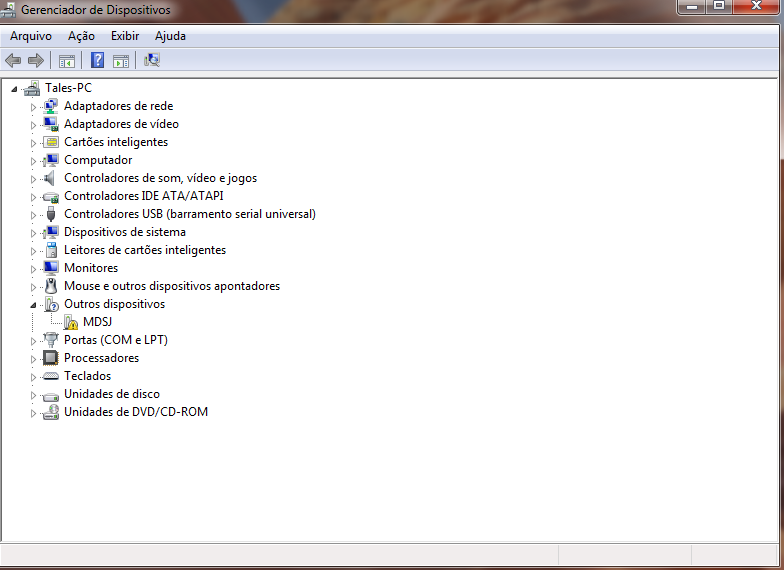This screenshot has width=784, height=570.
Task: Toggle the action pane toolbar icon
Action: (121, 61)
